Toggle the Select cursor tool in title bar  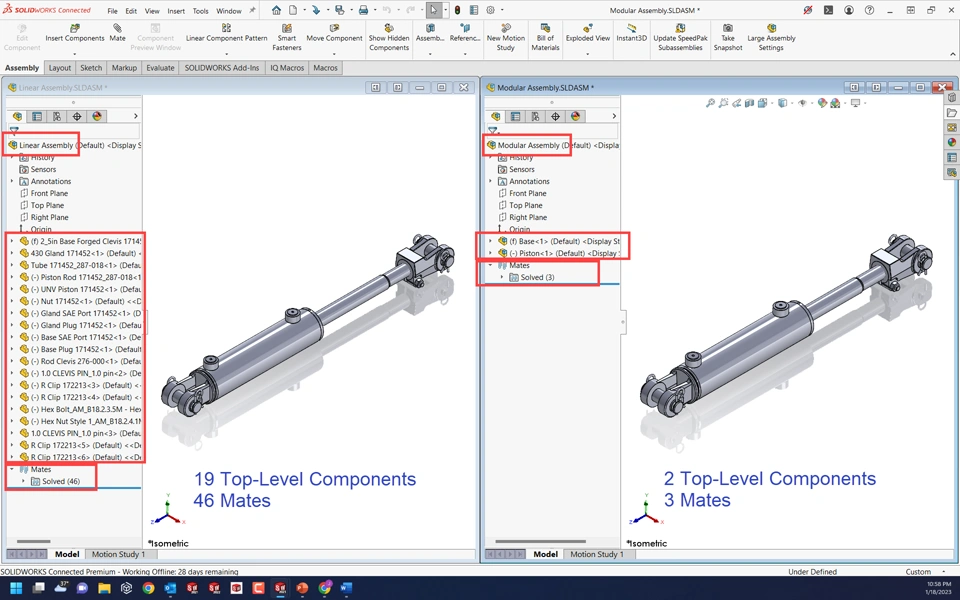pyautogui.click(x=433, y=10)
